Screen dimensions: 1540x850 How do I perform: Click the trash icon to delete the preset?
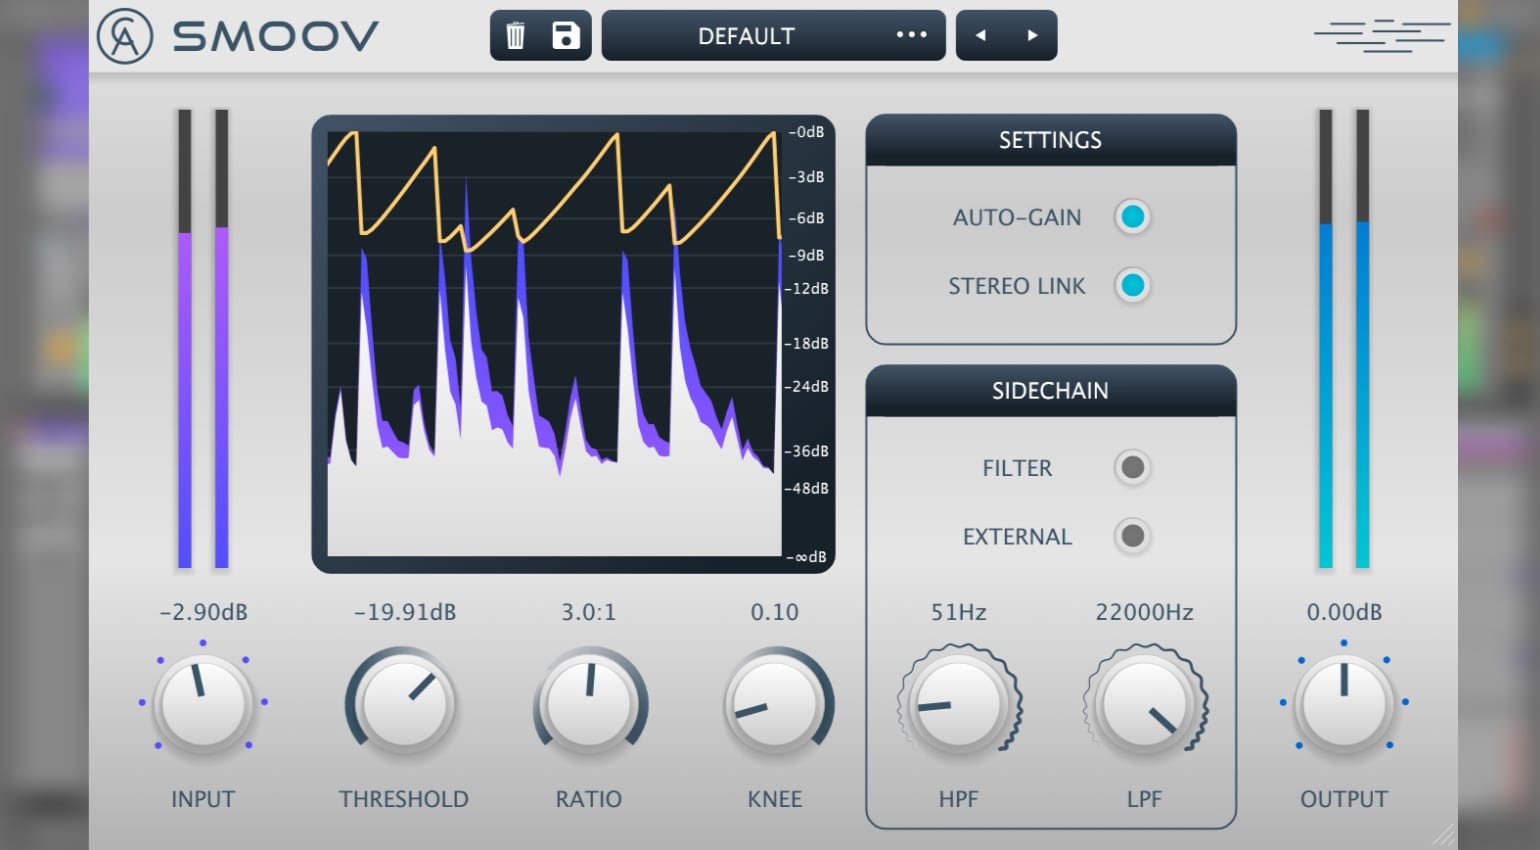pos(517,35)
